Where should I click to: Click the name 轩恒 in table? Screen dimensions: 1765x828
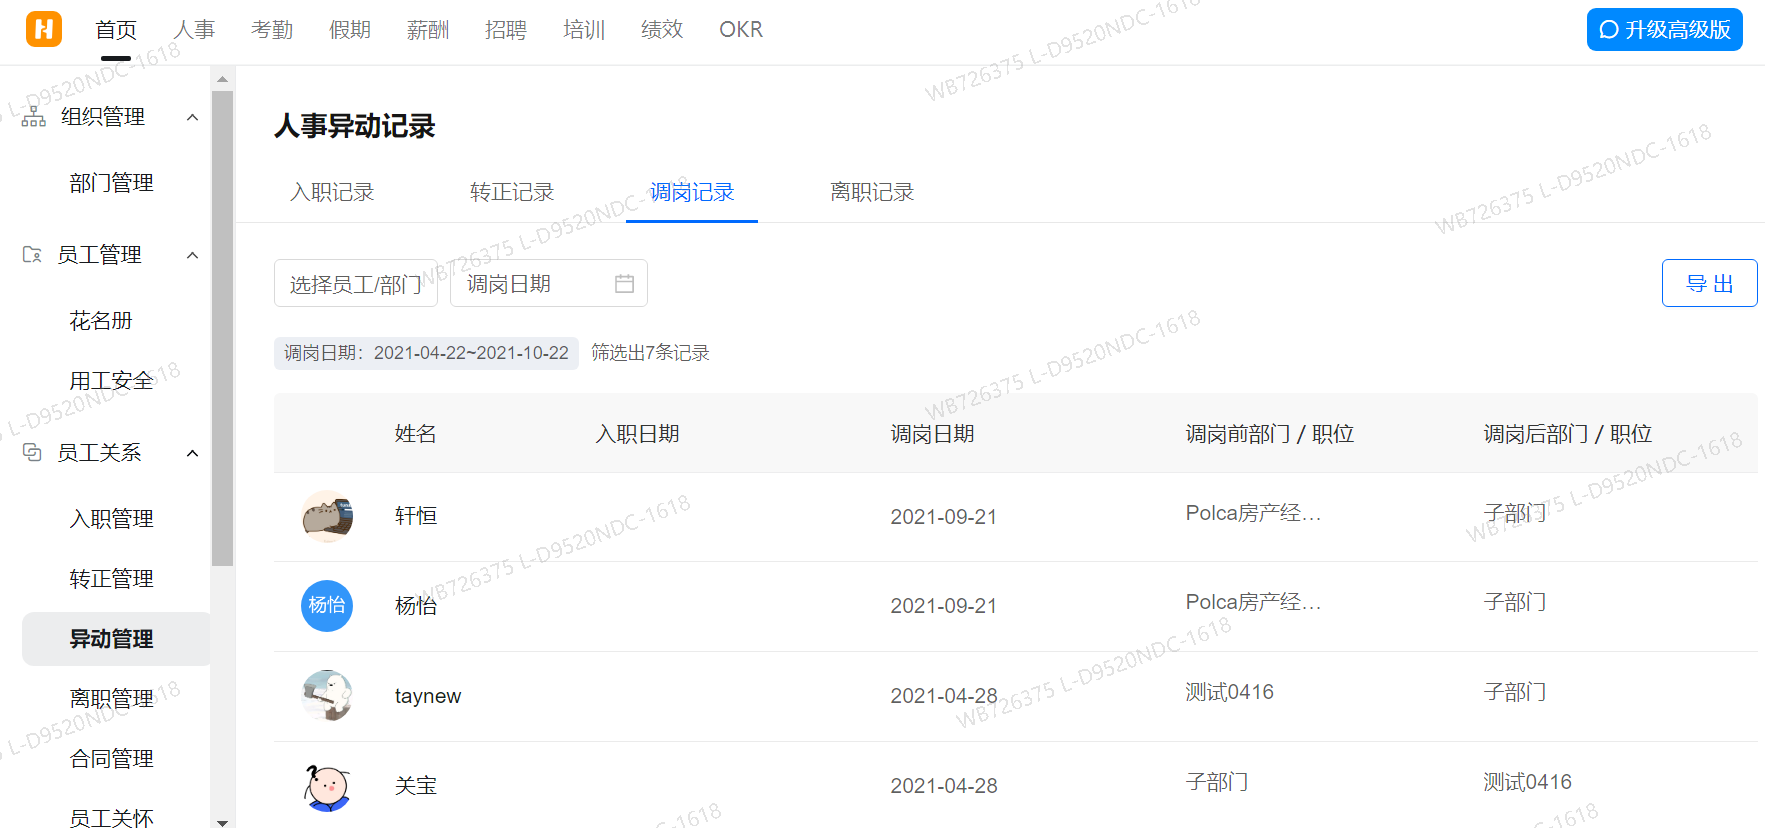(x=416, y=516)
